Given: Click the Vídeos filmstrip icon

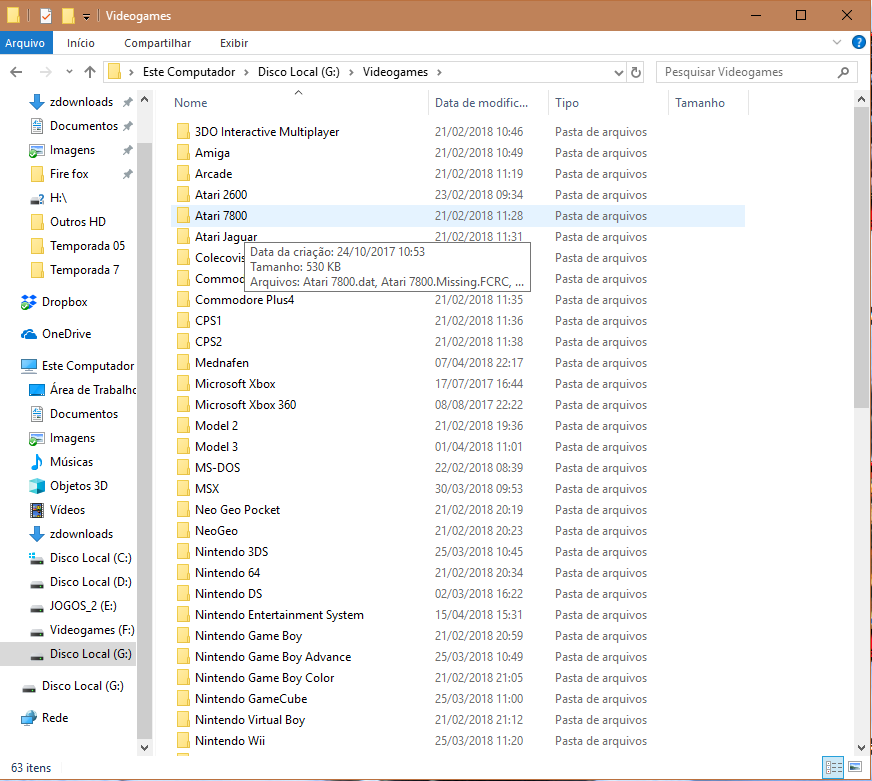Looking at the screenshot, I should click(x=37, y=510).
